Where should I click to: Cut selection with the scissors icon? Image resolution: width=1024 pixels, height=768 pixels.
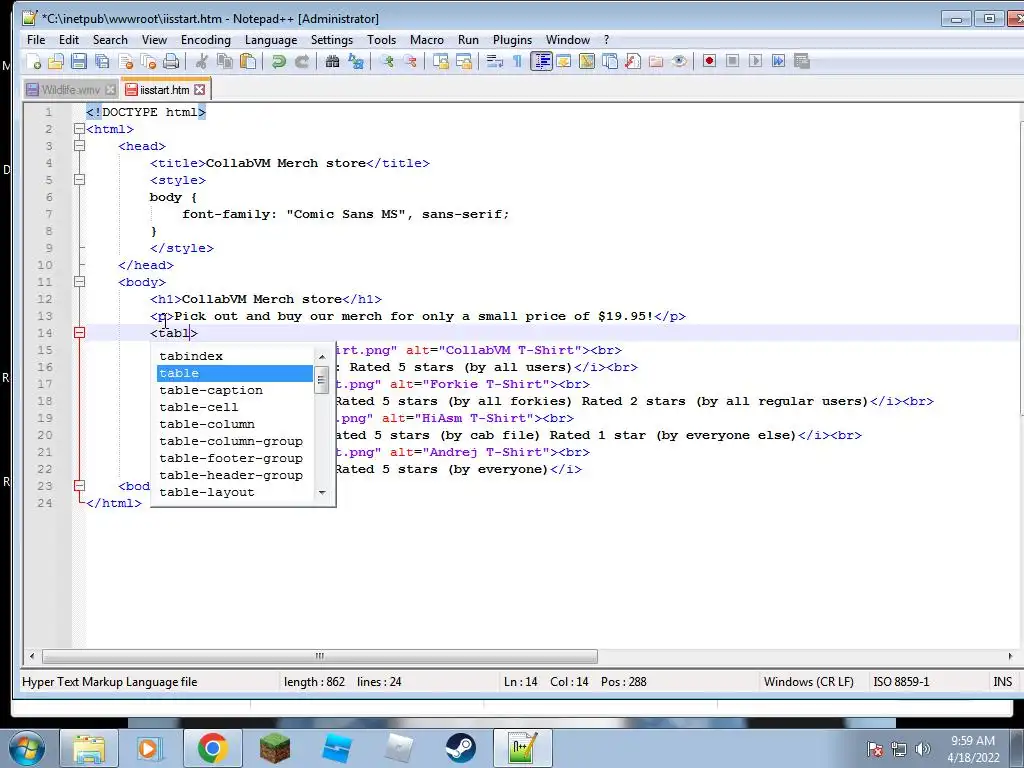tap(202, 61)
